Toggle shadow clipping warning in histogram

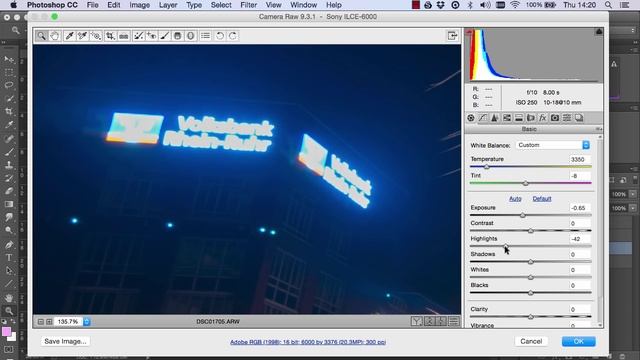469,32
